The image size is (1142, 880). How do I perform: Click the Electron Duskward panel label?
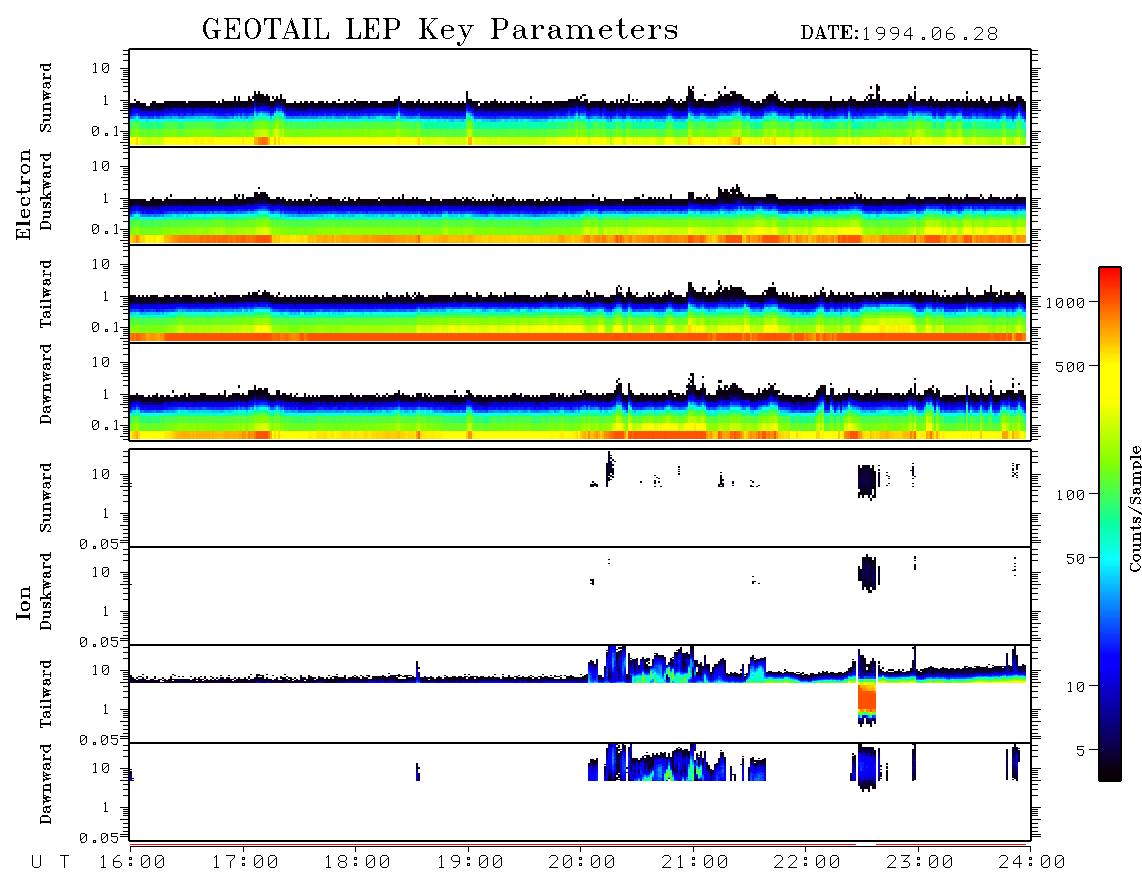[x=46, y=191]
